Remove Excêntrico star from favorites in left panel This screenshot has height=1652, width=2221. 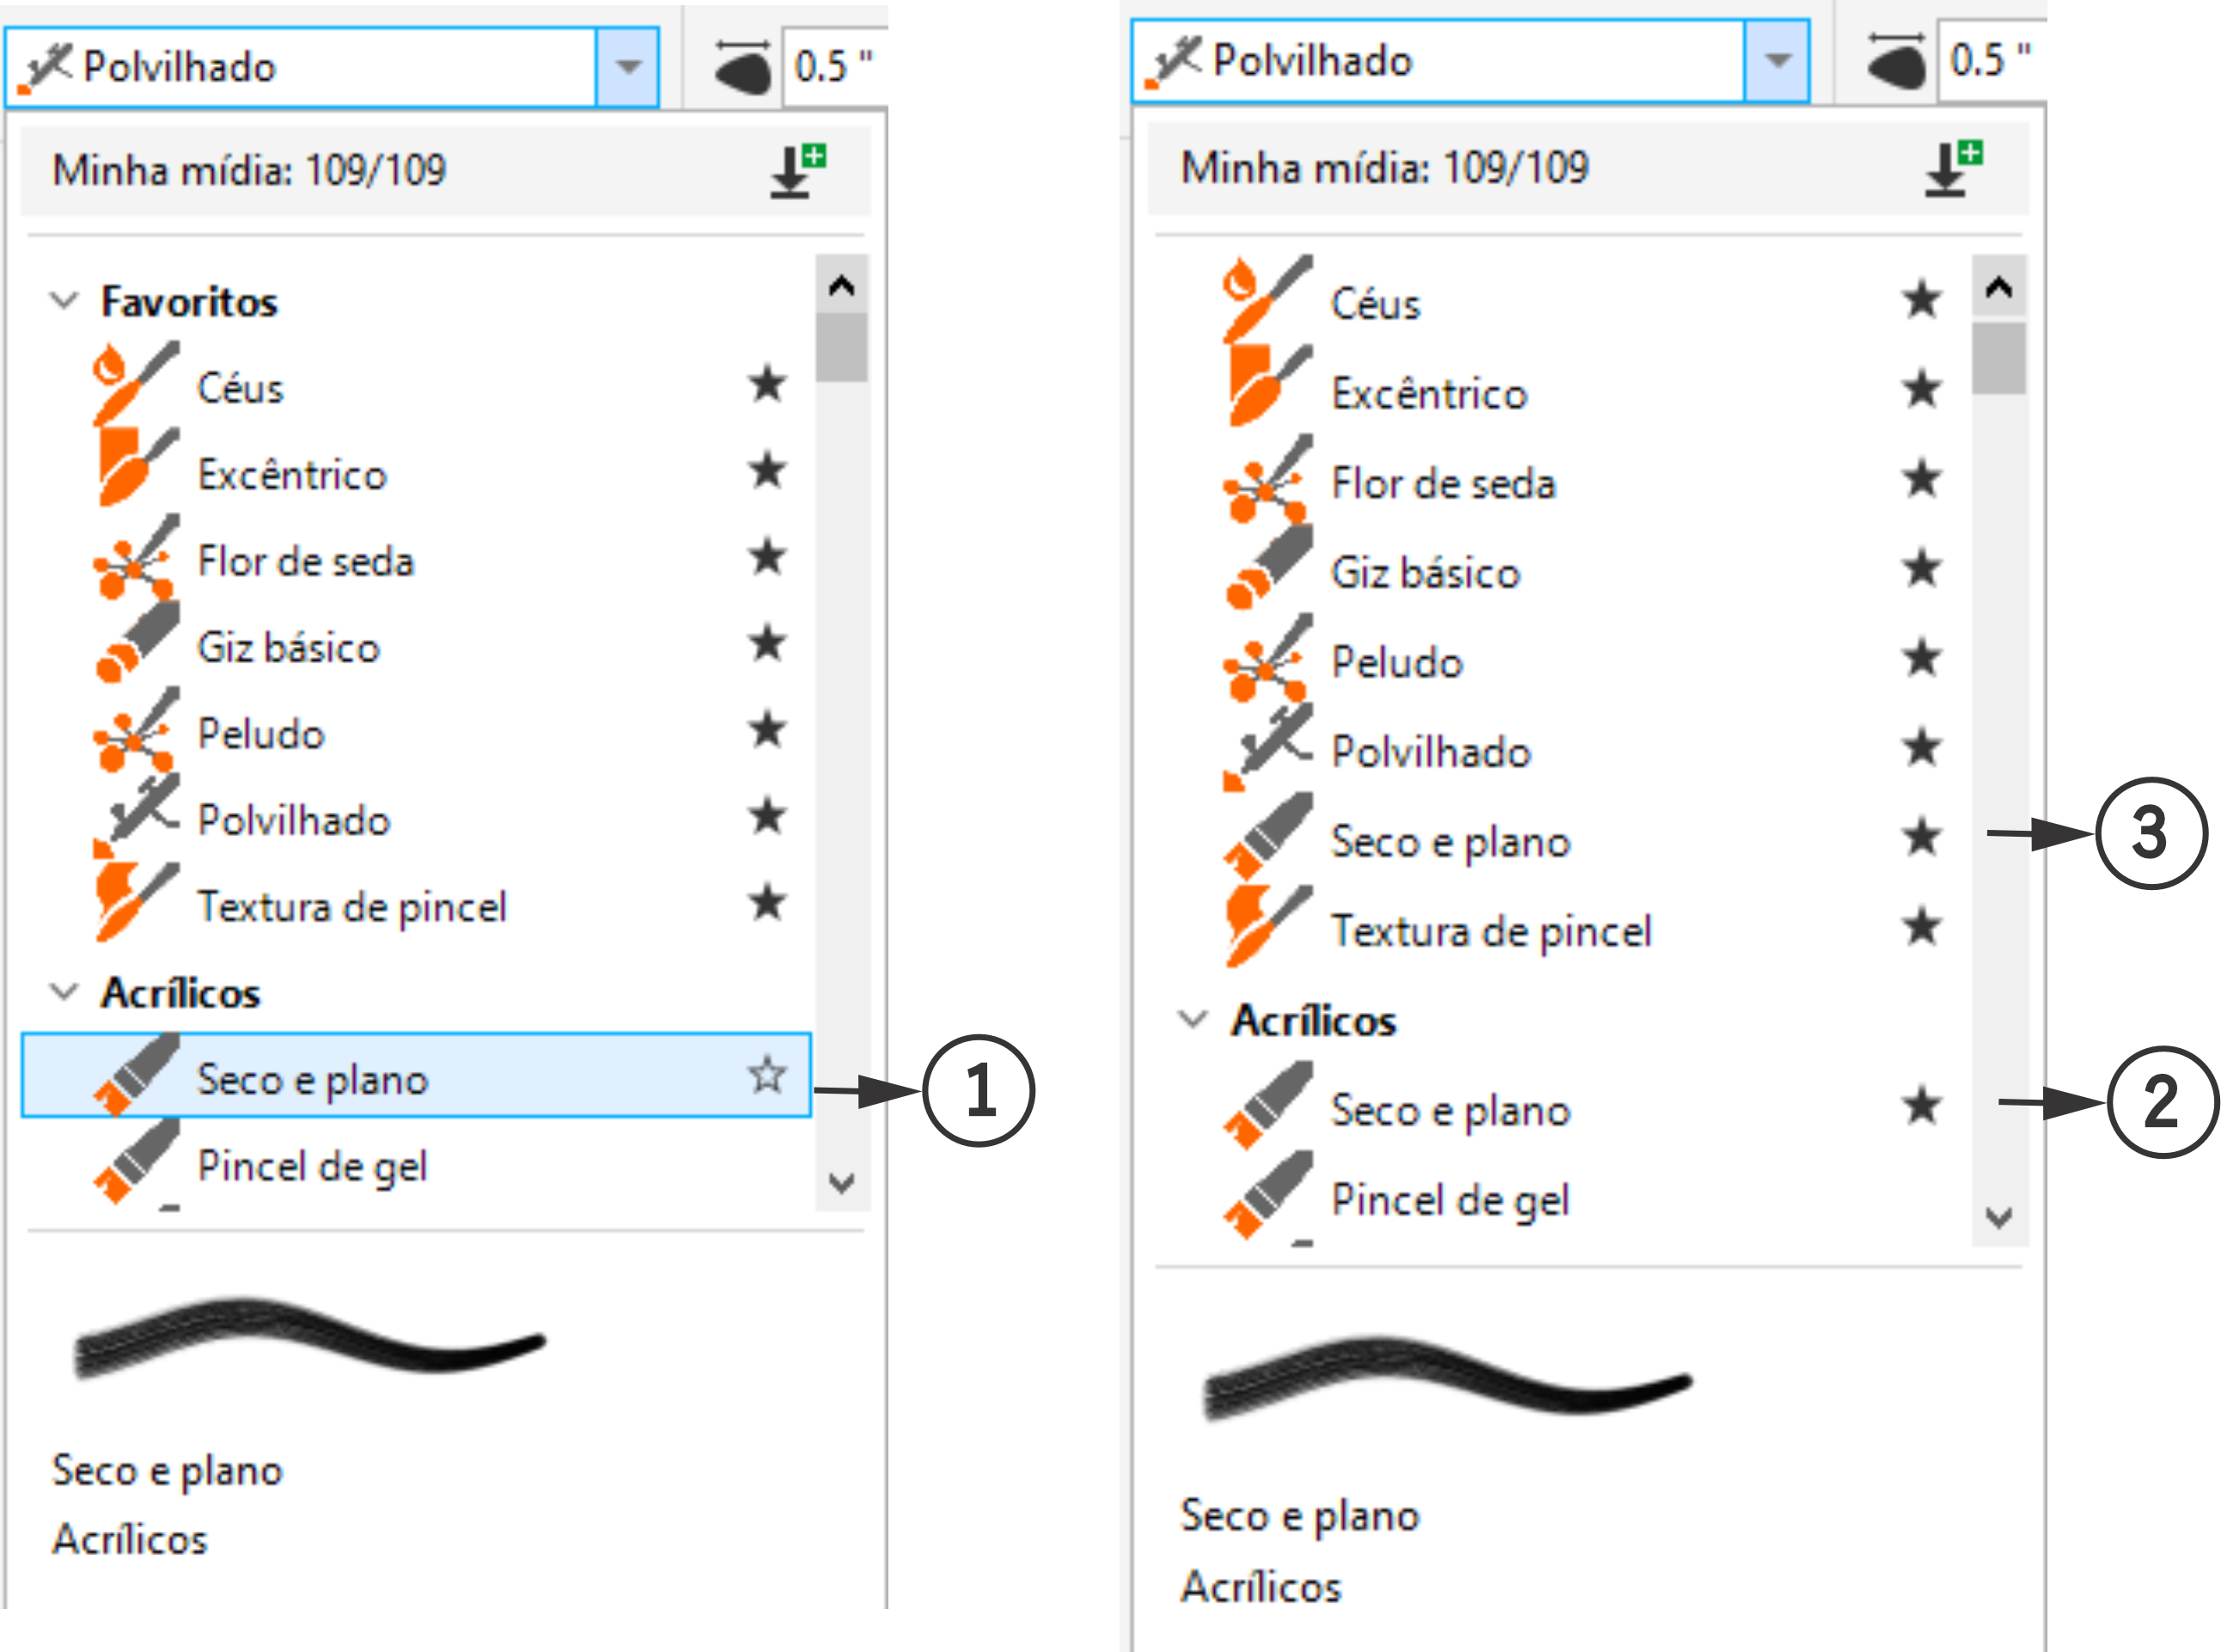click(767, 470)
